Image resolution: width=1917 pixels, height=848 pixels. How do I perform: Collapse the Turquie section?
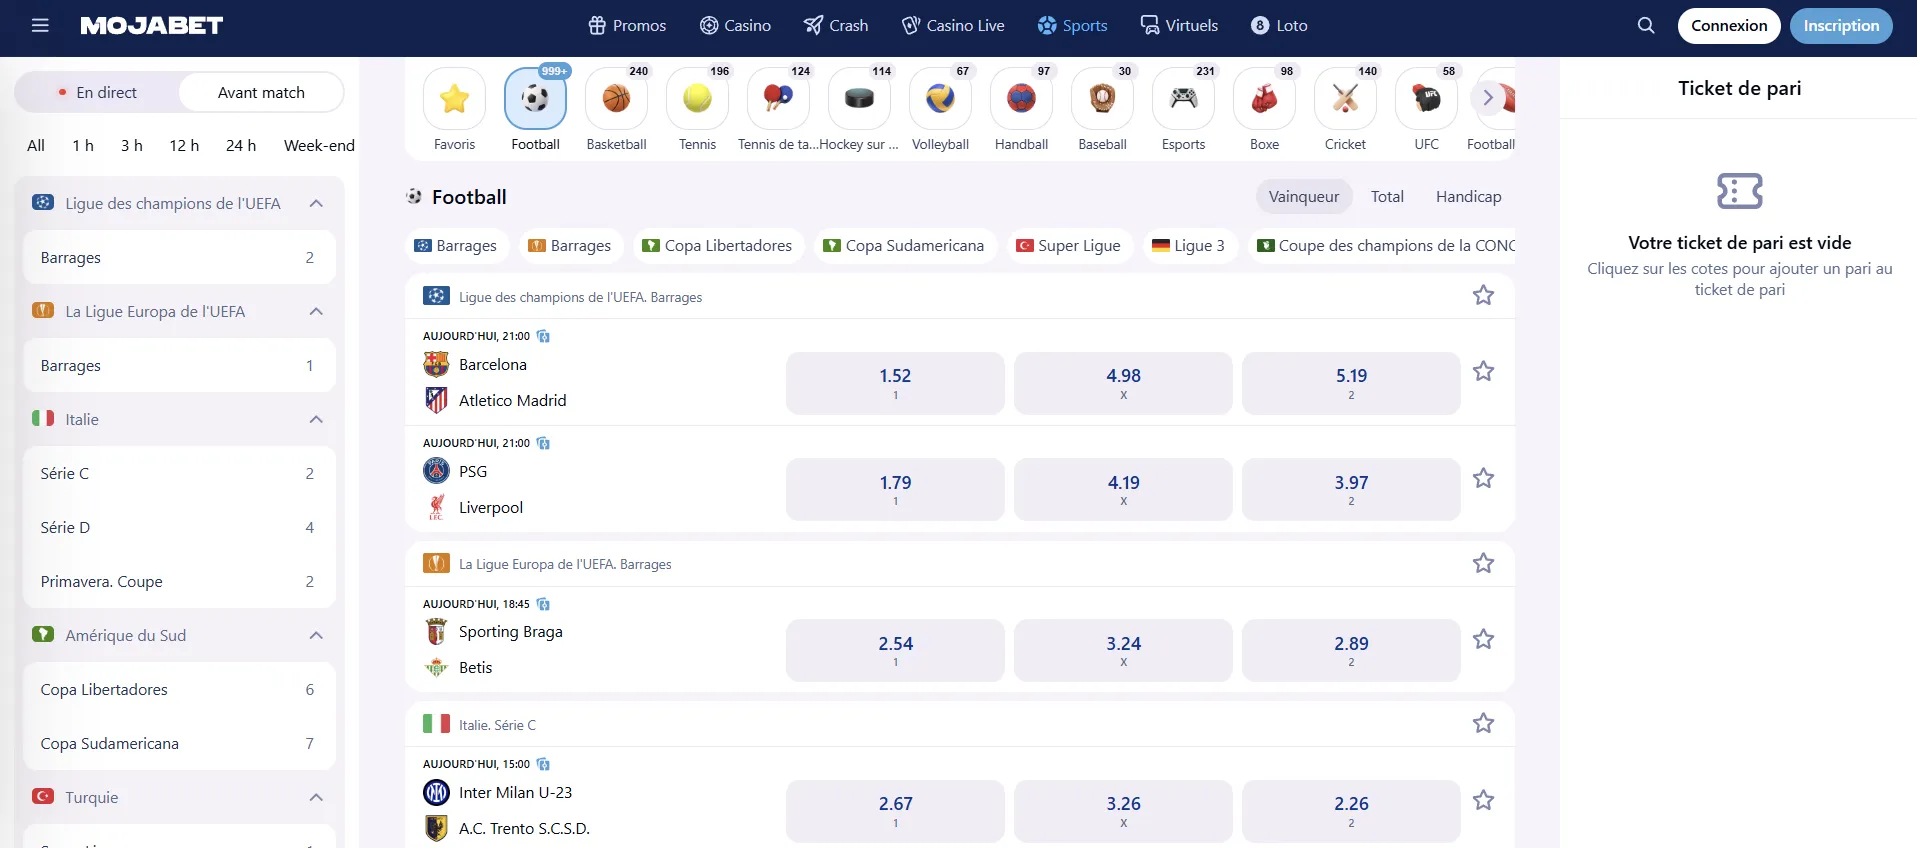click(x=316, y=797)
